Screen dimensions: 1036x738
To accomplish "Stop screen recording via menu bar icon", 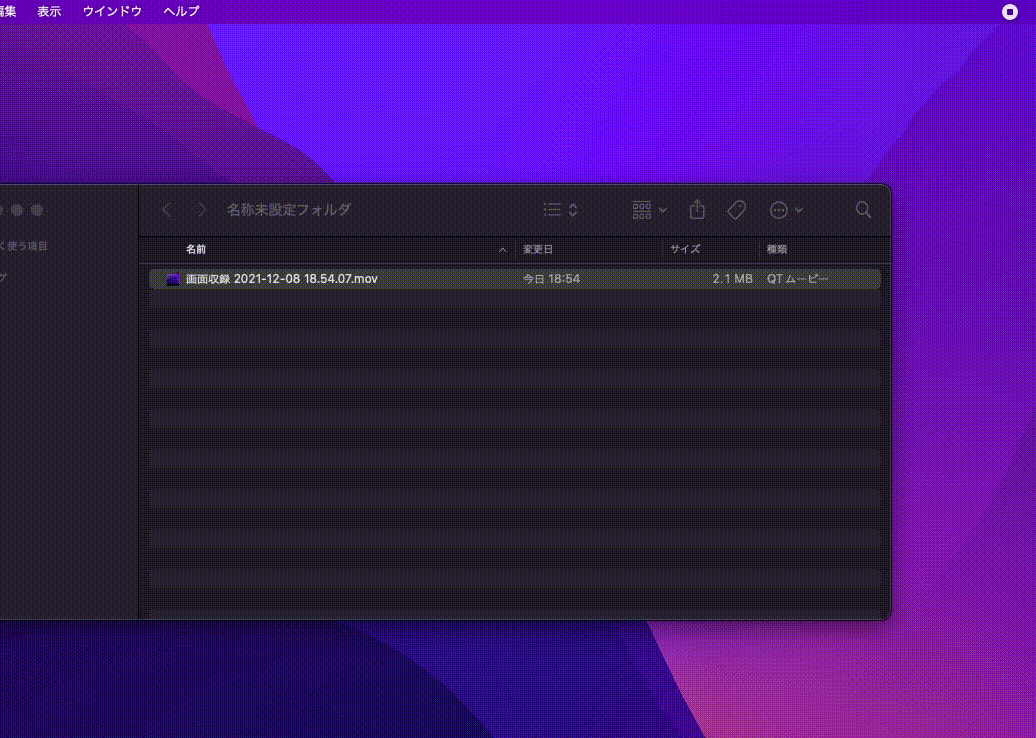I will click(x=1010, y=12).
